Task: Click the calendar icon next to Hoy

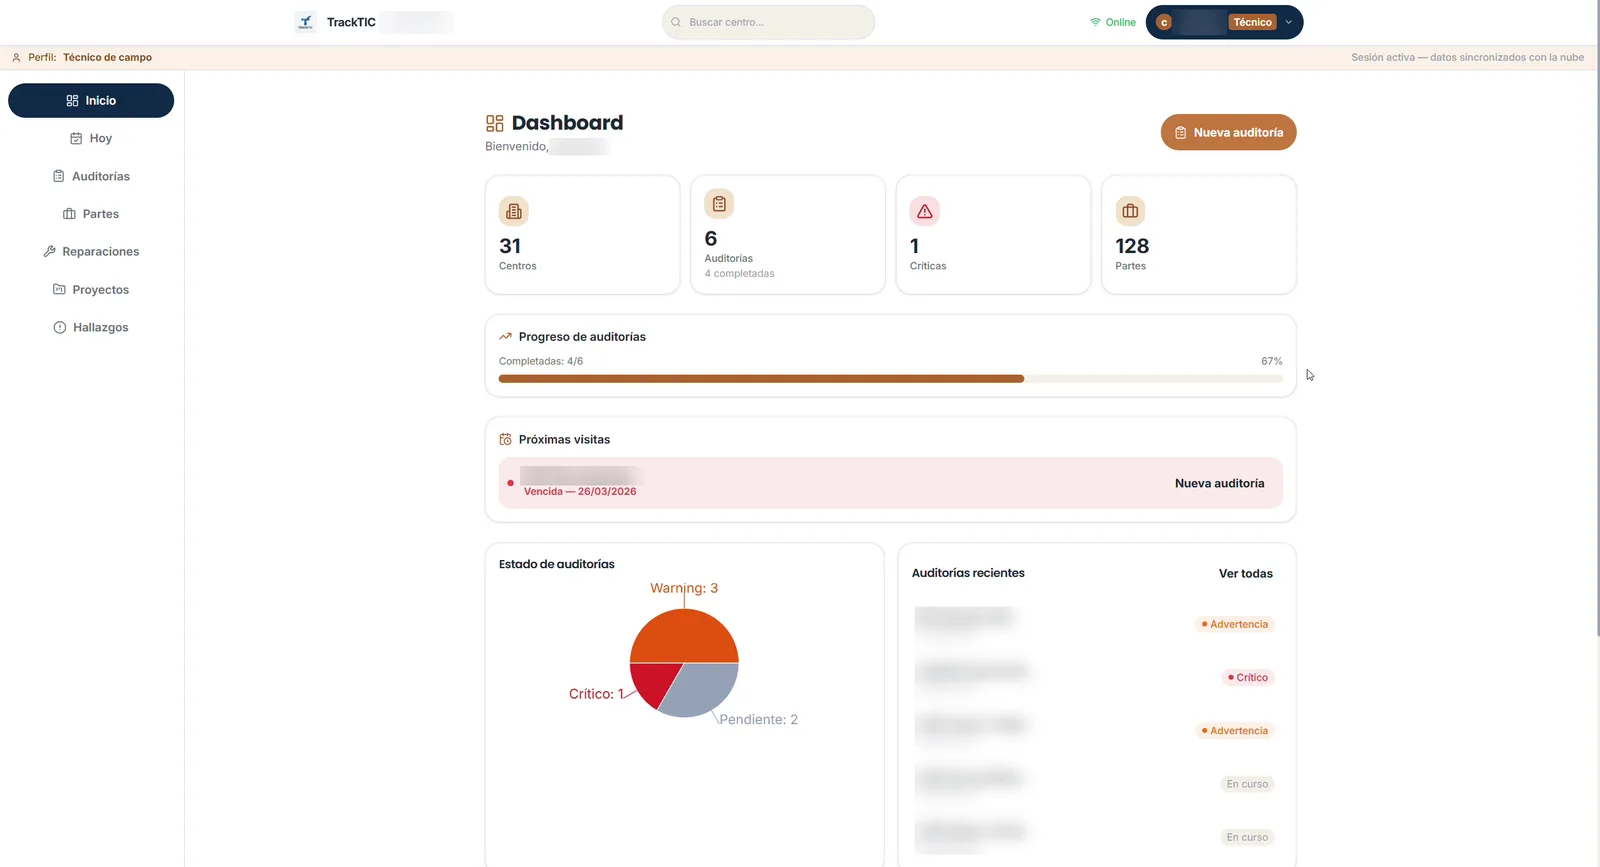Action: pyautogui.click(x=76, y=139)
